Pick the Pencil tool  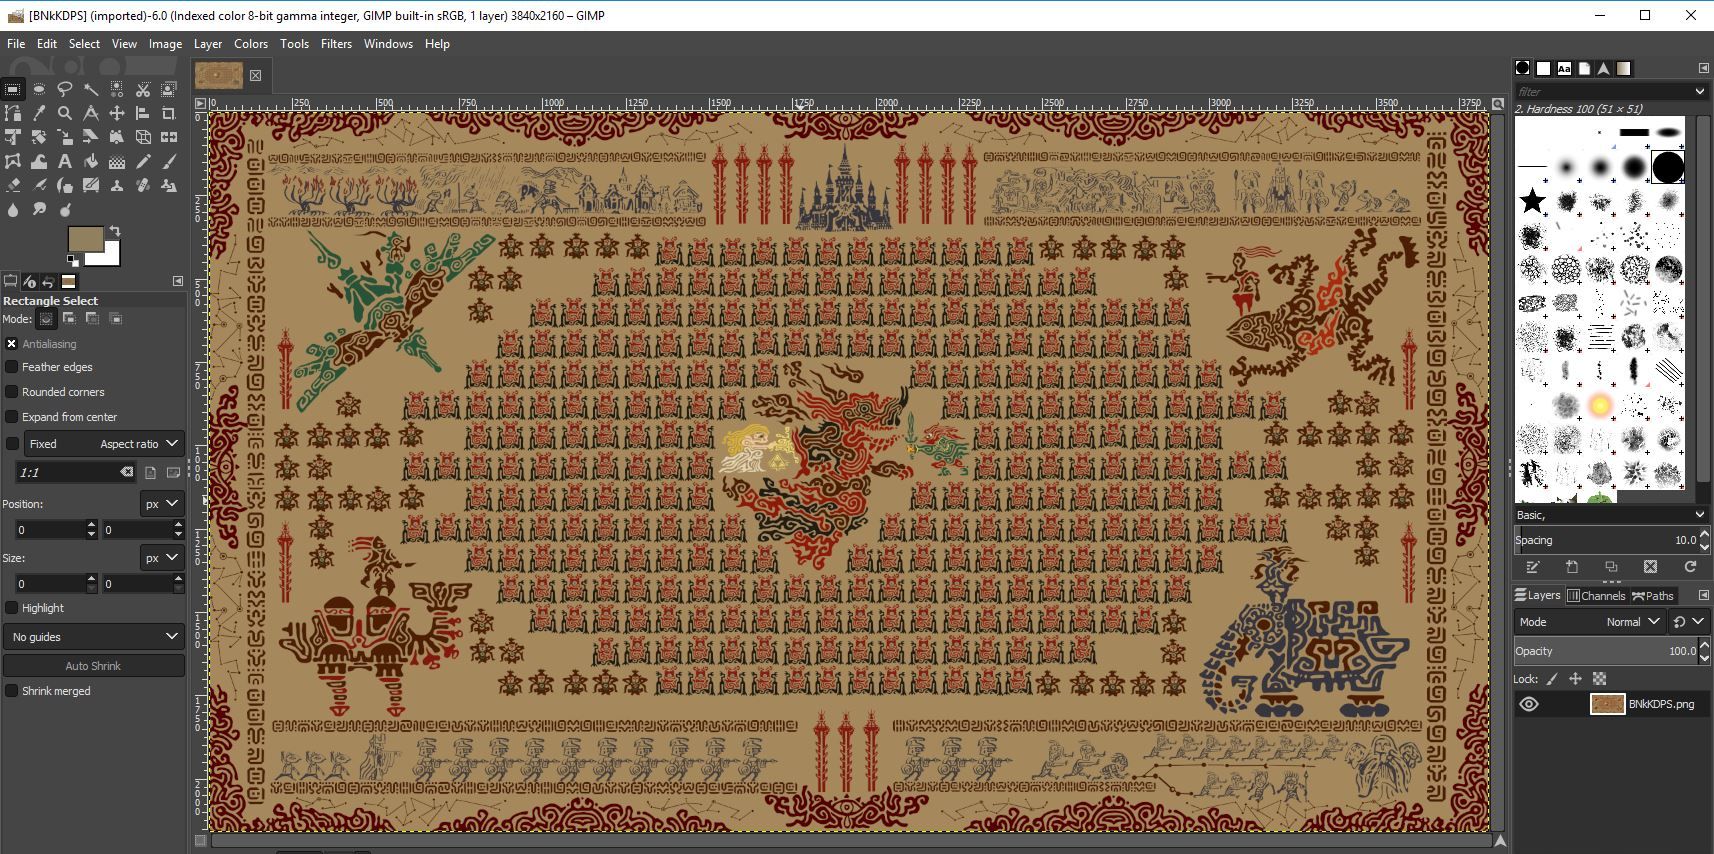click(x=143, y=161)
